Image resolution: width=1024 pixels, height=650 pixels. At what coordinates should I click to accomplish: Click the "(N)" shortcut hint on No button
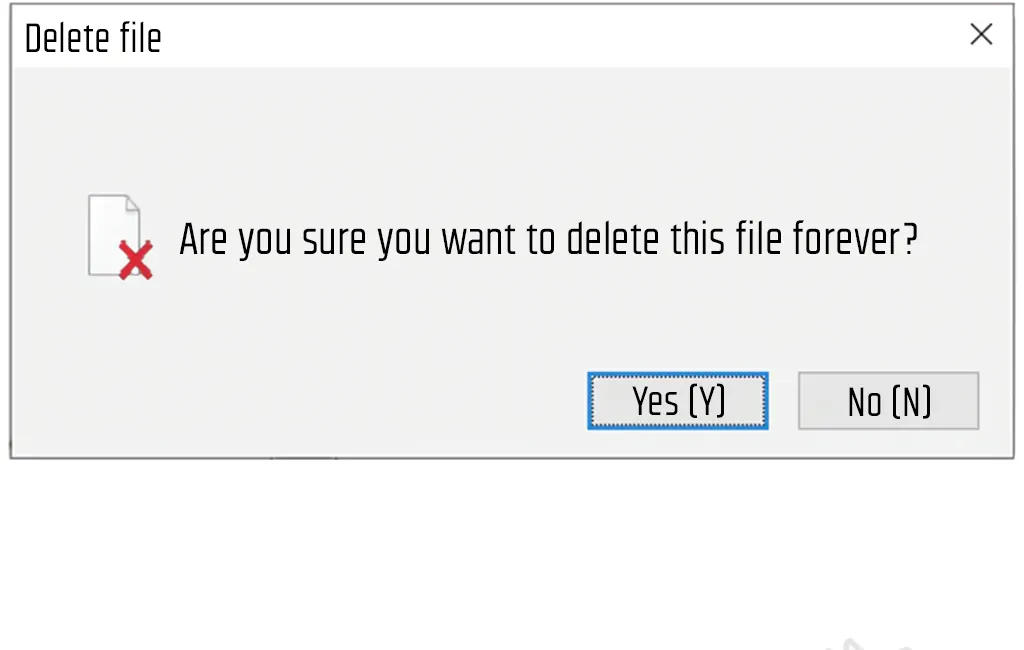[910, 402]
